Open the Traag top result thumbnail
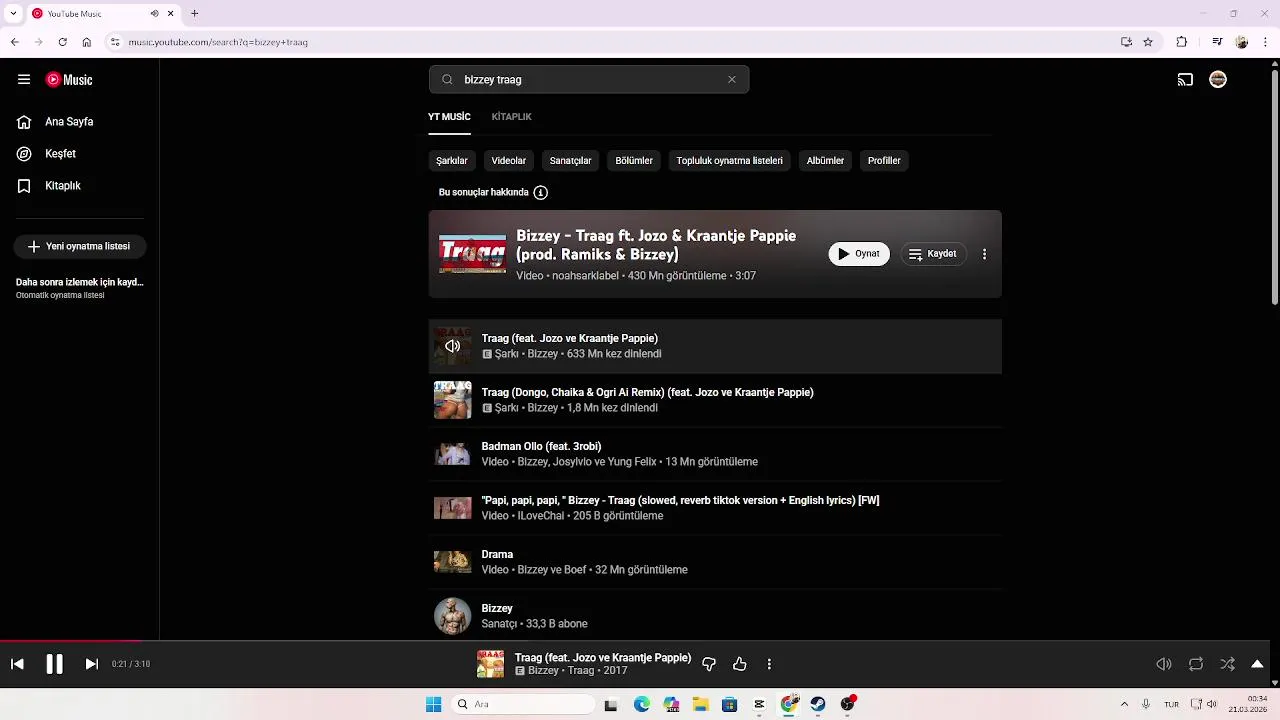1280x720 pixels. (x=472, y=254)
